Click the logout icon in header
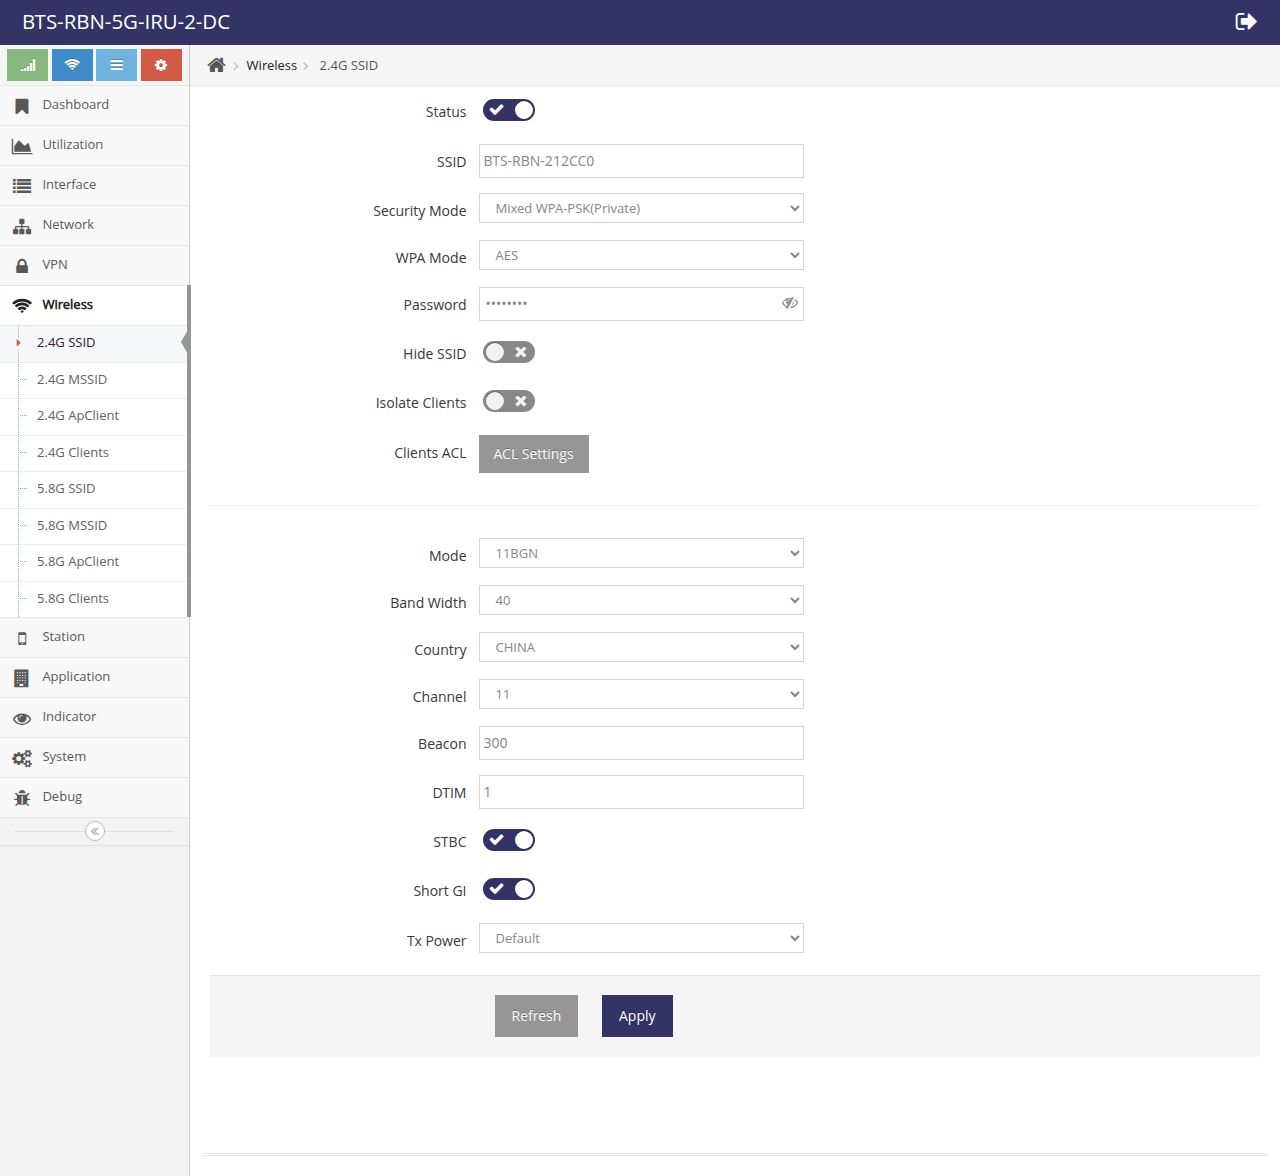The width and height of the screenshot is (1280, 1176). coord(1246,21)
